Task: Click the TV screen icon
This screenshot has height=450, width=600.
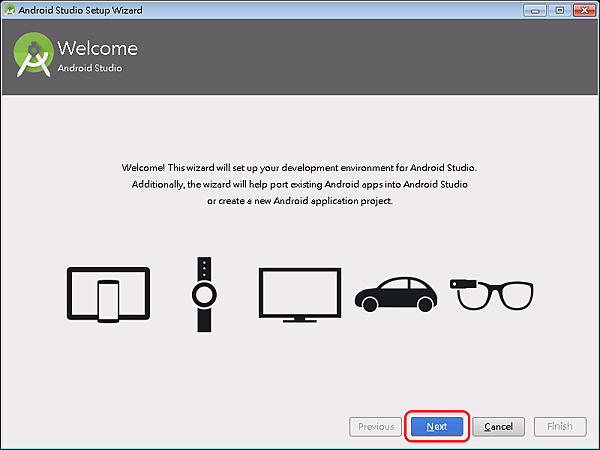Action: 300,295
